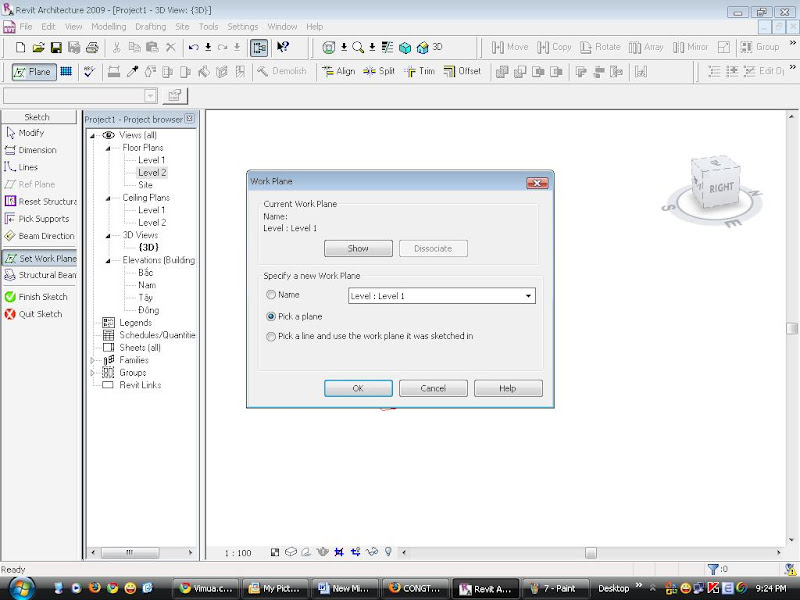The height and width of the screenshot is (600, 800).
Task: Click Help in the Work Plane dialog
Action: [508, 388]
